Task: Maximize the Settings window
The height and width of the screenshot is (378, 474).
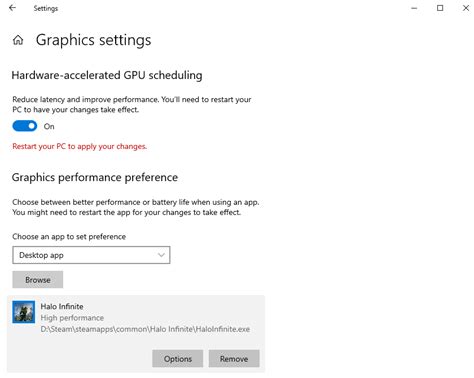Action: coord(440,8)
